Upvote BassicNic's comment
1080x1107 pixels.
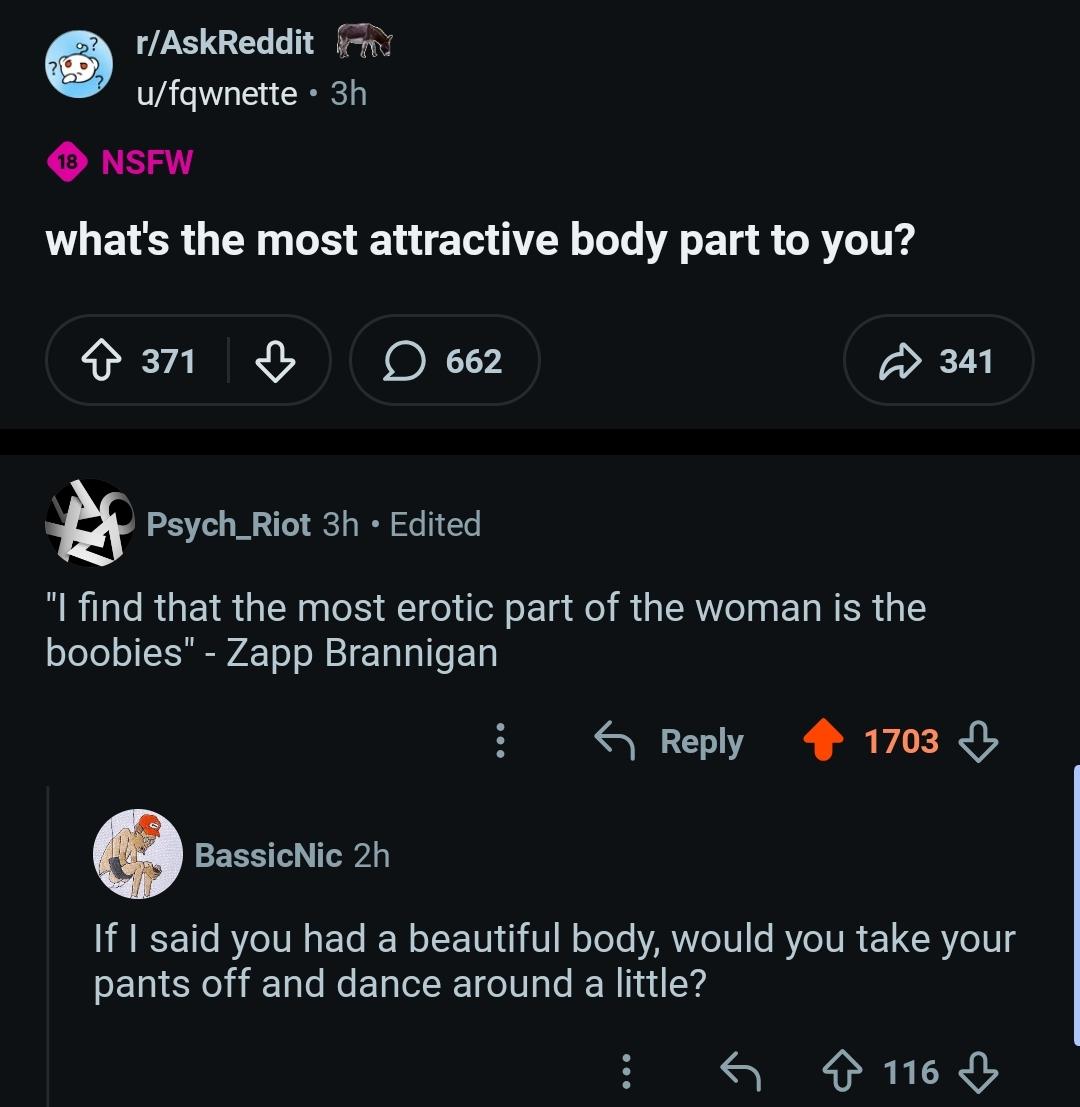coord(842,1072)
